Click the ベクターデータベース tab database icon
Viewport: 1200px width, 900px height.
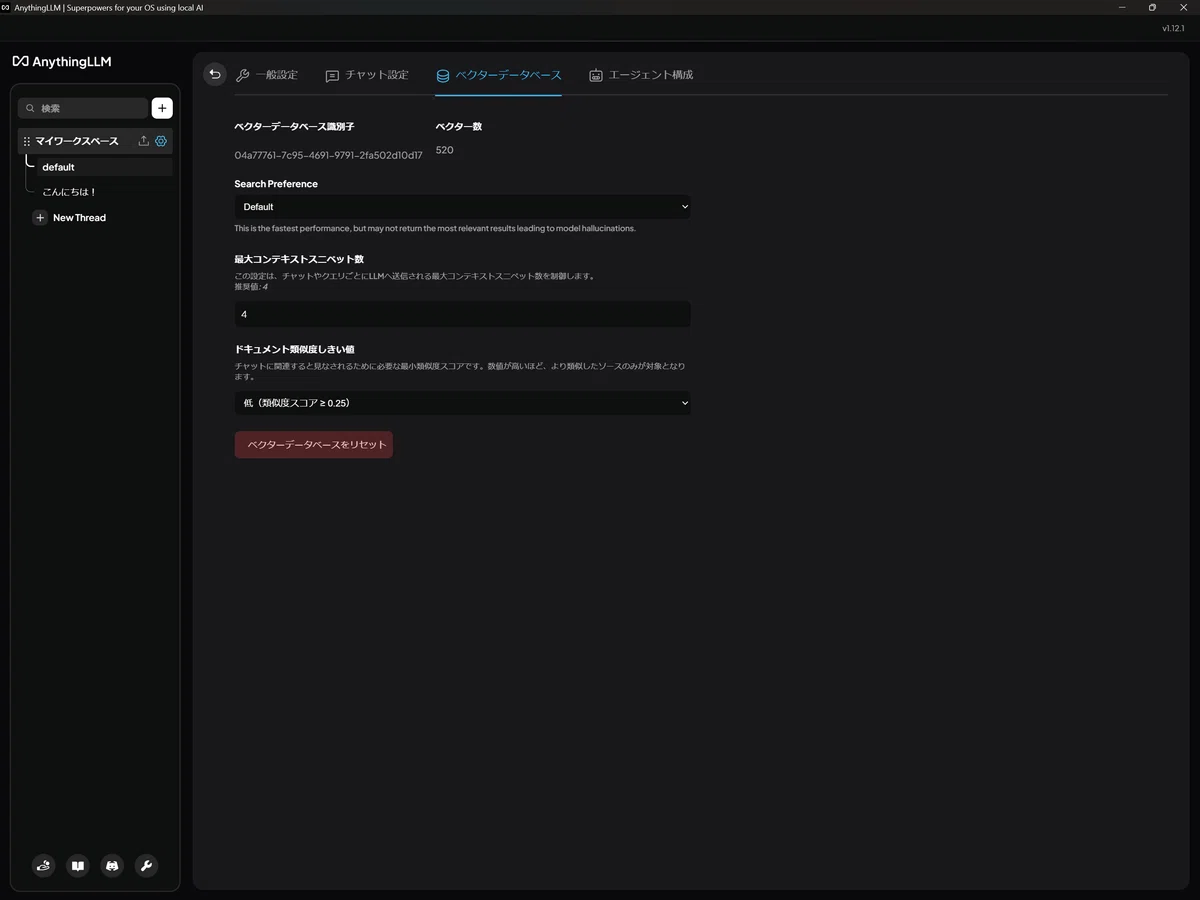[443, 76]
